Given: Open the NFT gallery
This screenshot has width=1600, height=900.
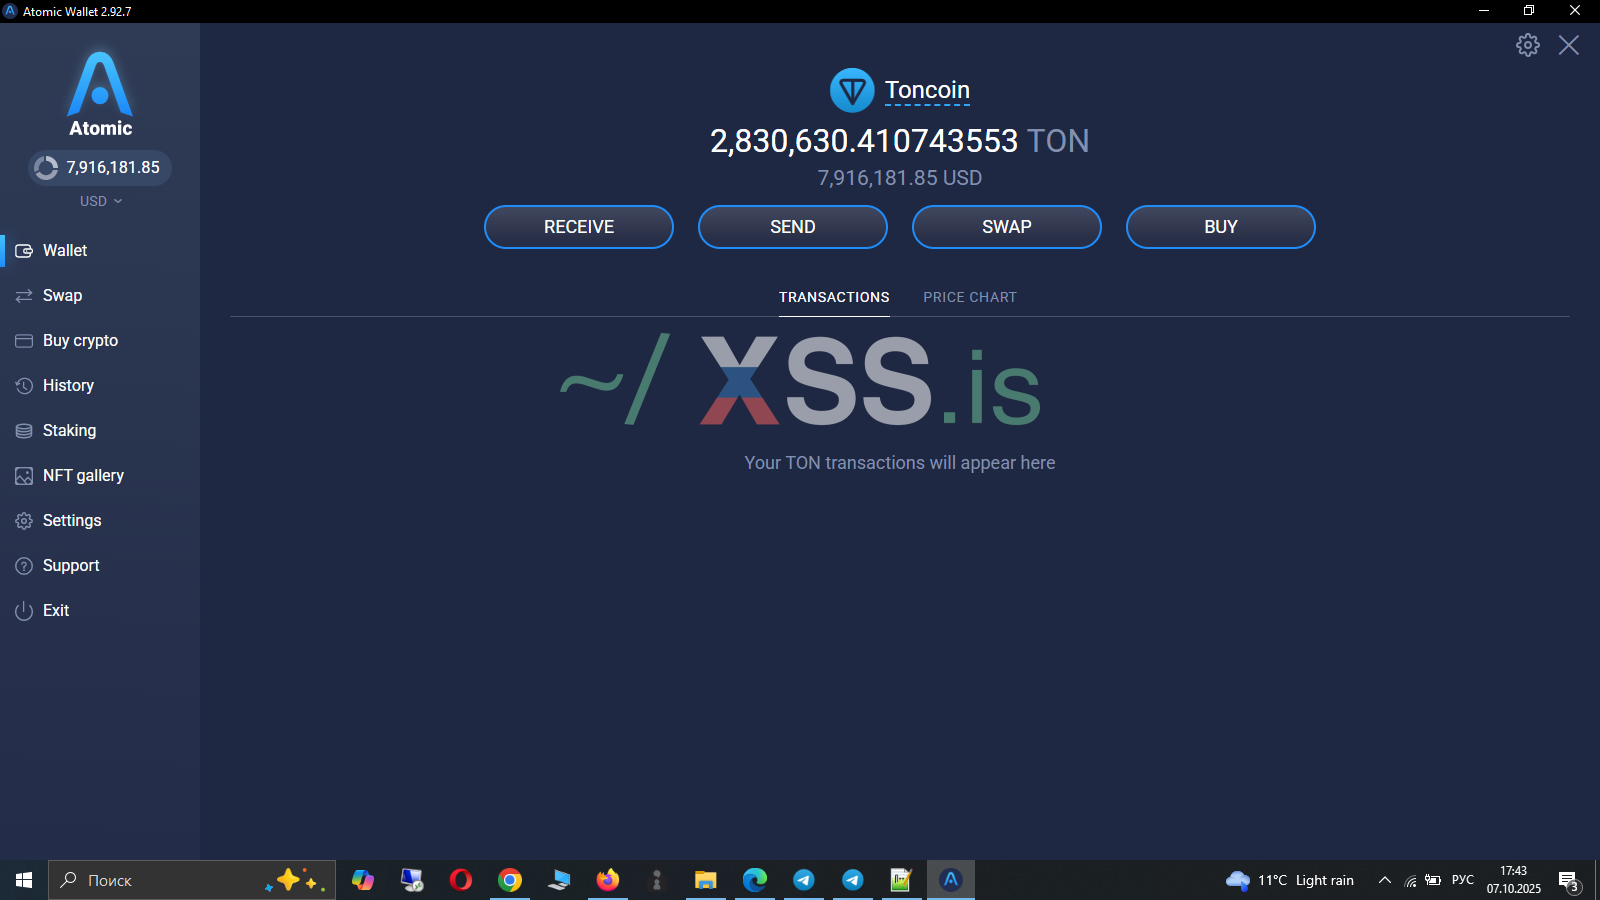Looking at the screenshot, I should [83, 476].
